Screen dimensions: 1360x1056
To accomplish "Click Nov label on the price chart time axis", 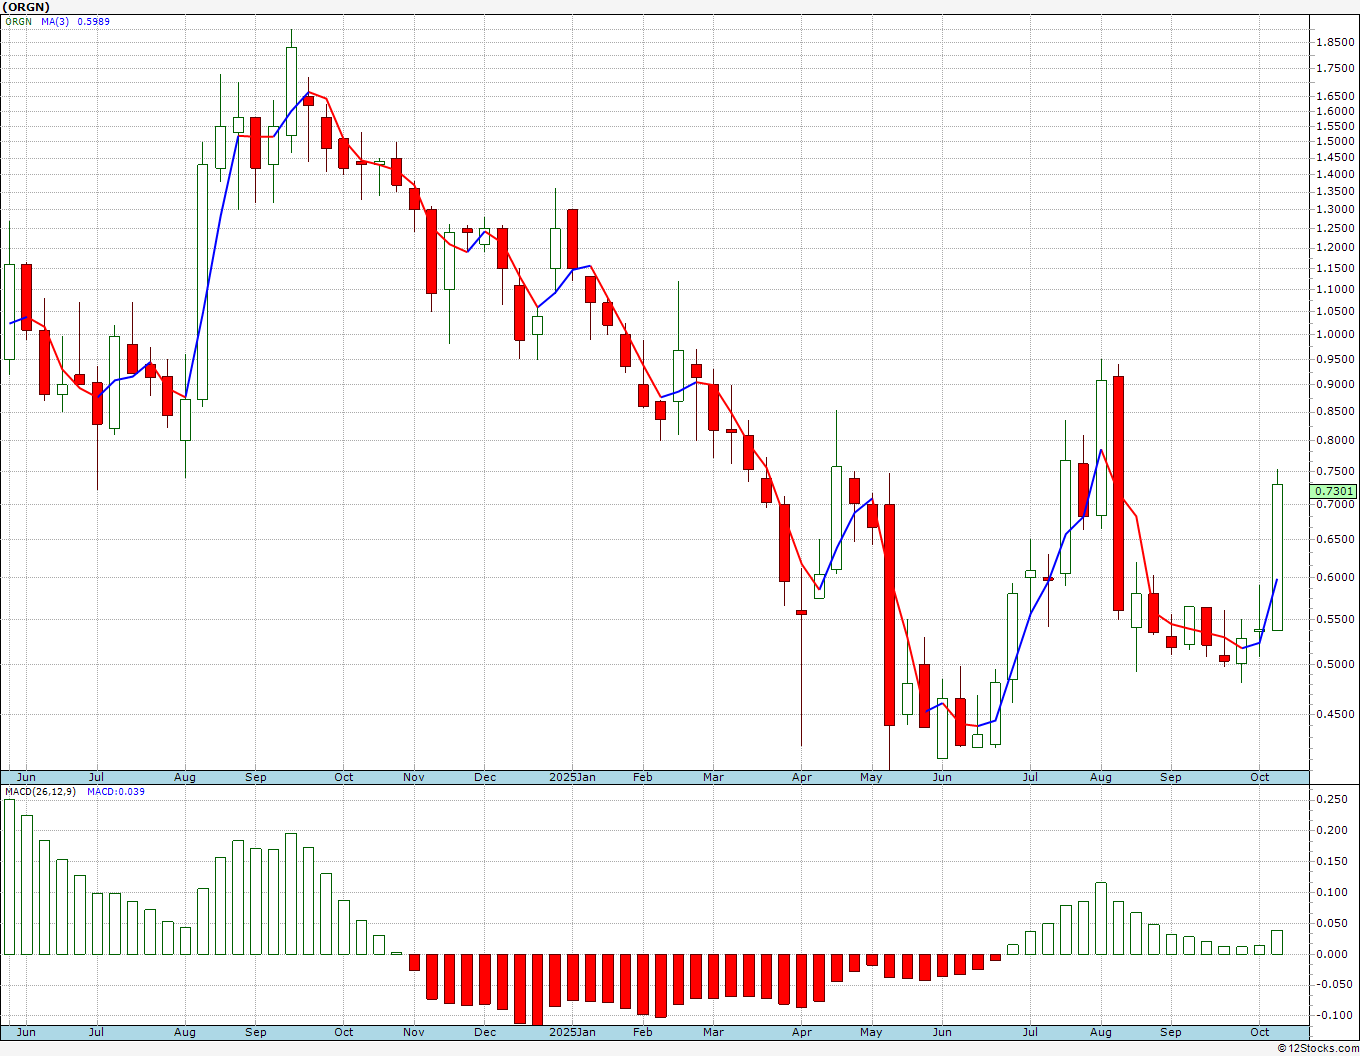I will click(x=414, y=777).
